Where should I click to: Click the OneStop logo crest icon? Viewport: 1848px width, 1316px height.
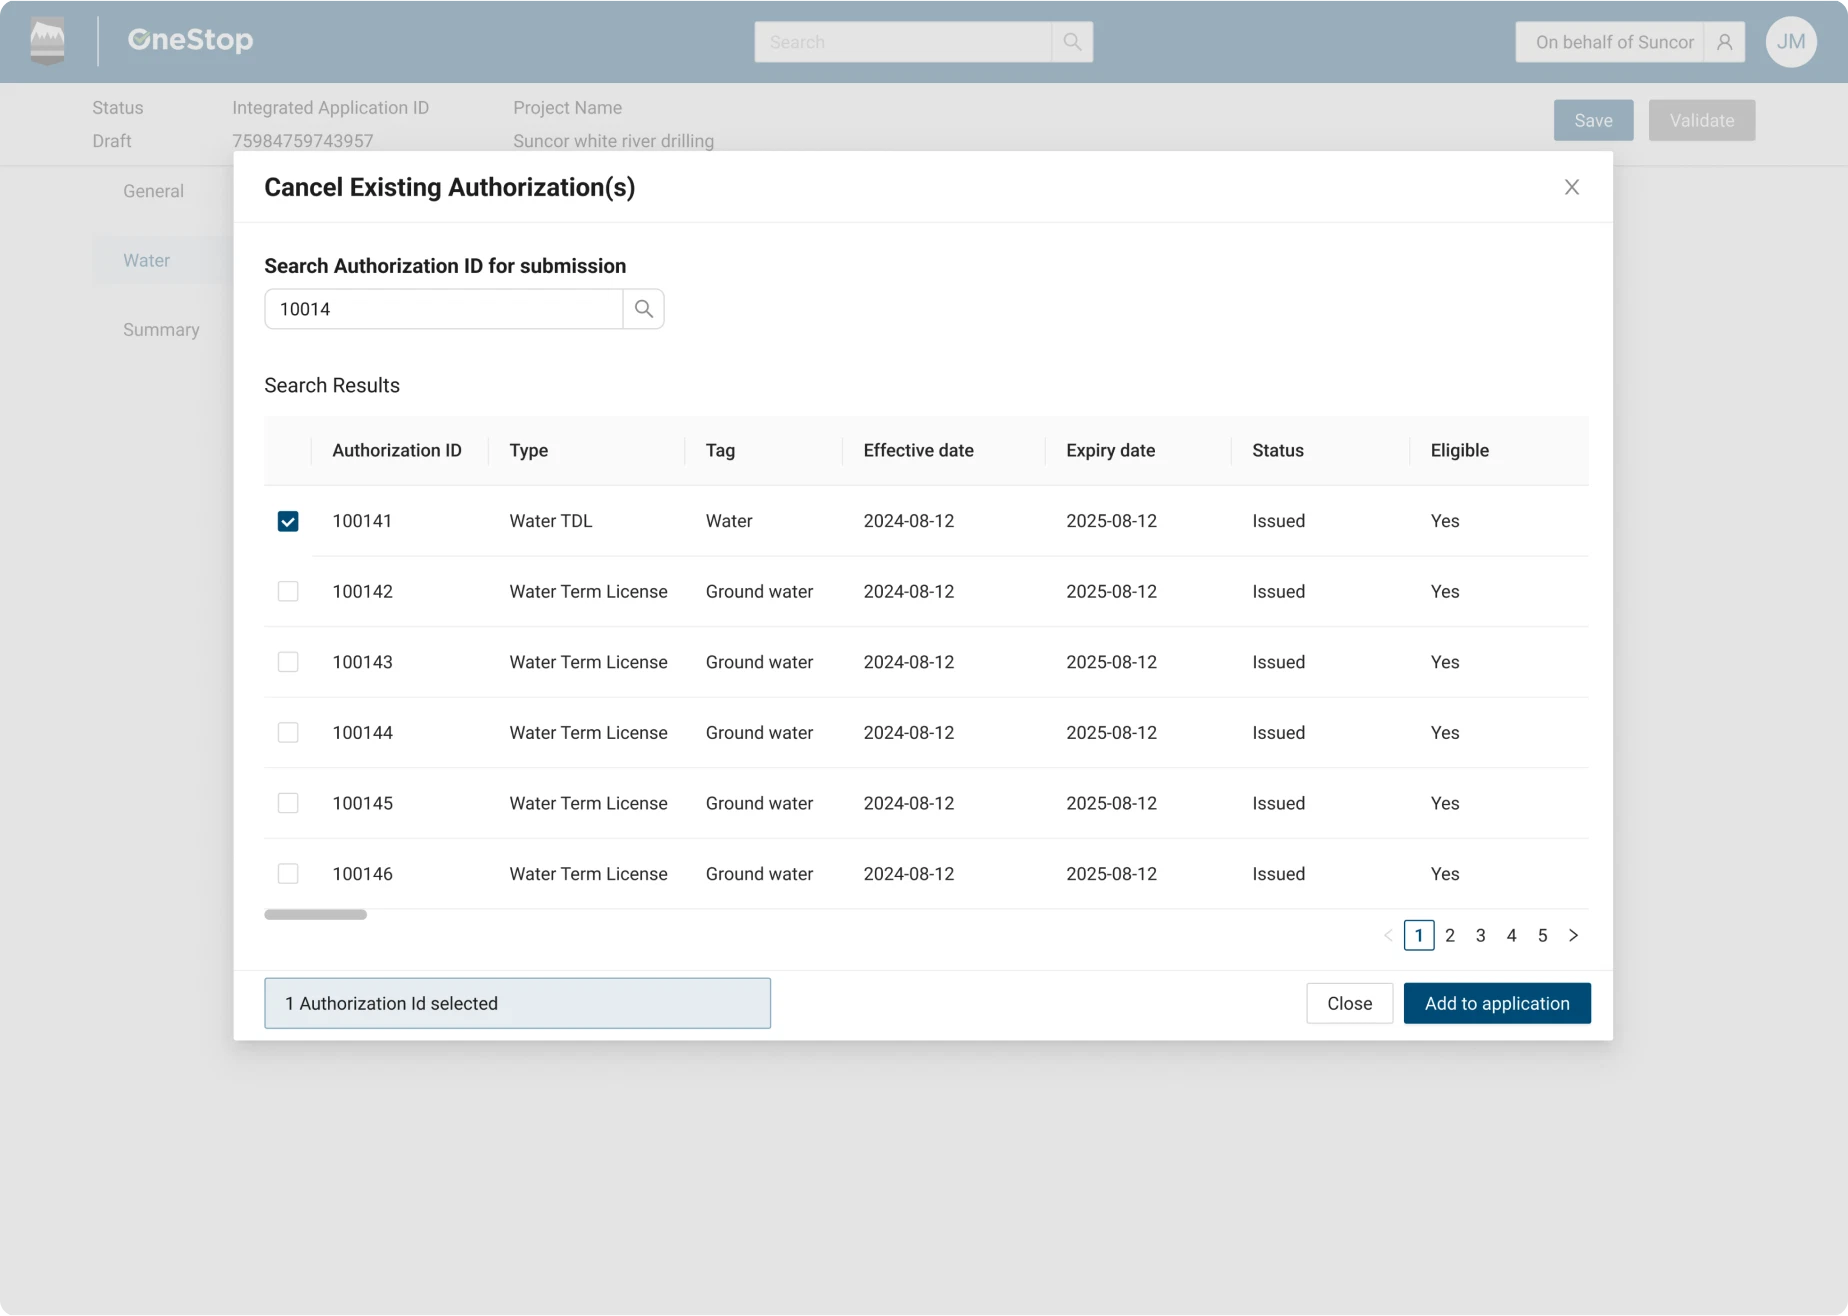click(x=47, y=41)
